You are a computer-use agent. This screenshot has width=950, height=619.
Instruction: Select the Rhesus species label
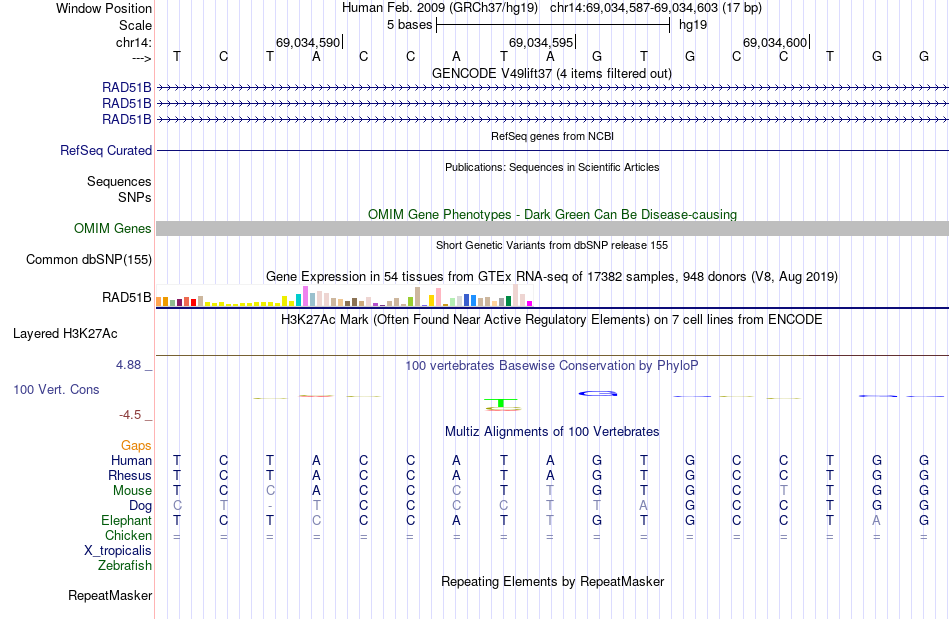click(x=130, y=476)
